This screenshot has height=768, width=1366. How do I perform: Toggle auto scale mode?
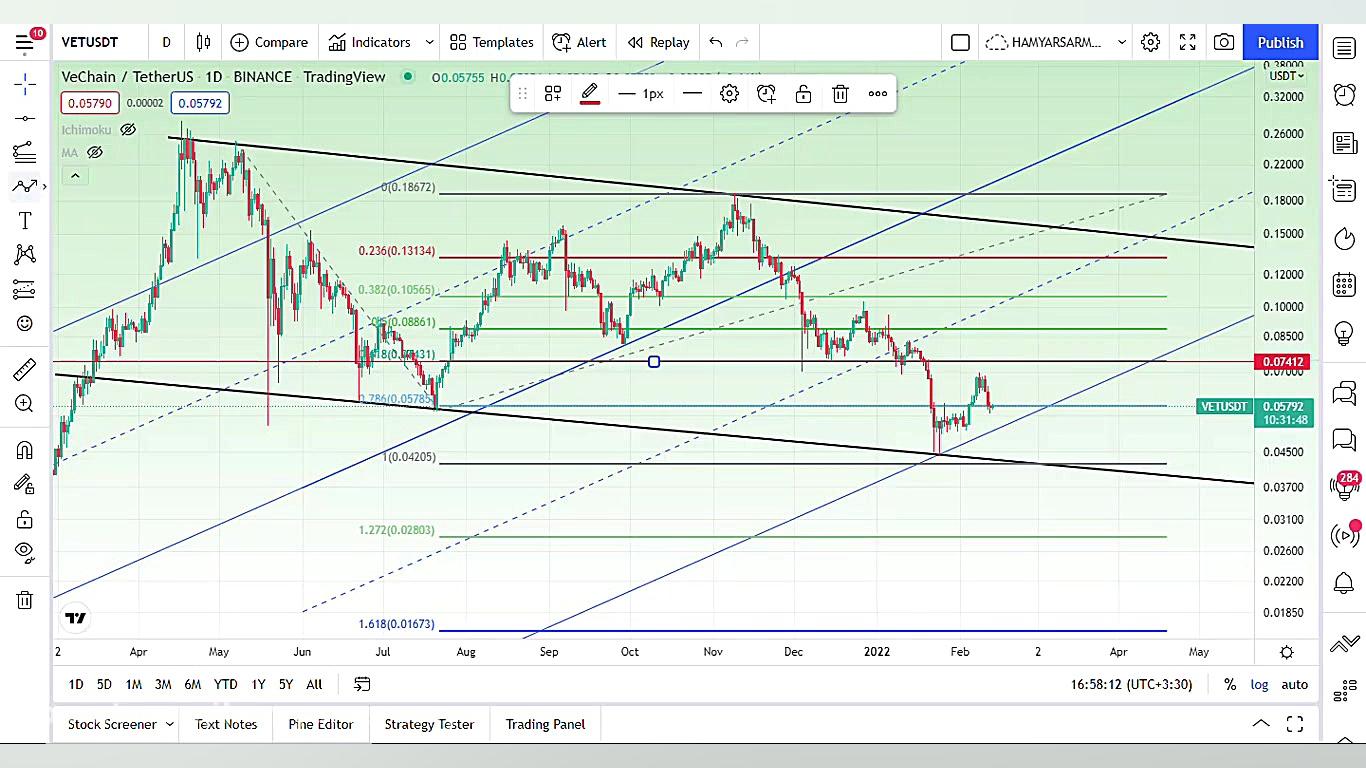click(1295, 684)
